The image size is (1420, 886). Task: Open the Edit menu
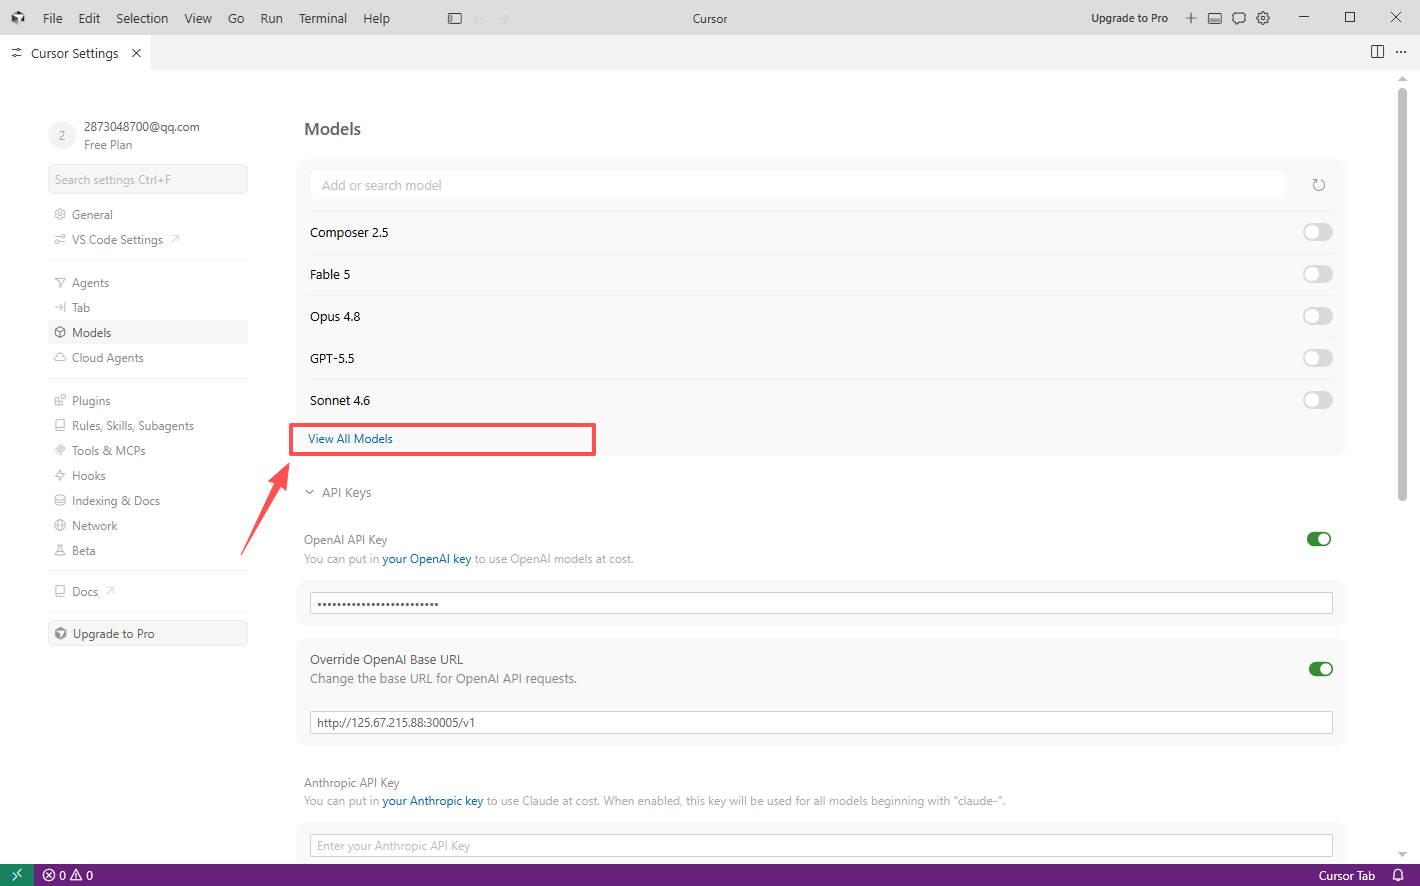click(x=89, y=18)
